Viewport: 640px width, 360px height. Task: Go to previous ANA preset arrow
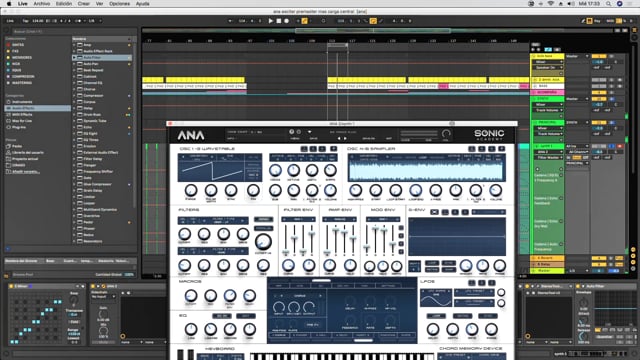tap(339, 138)
